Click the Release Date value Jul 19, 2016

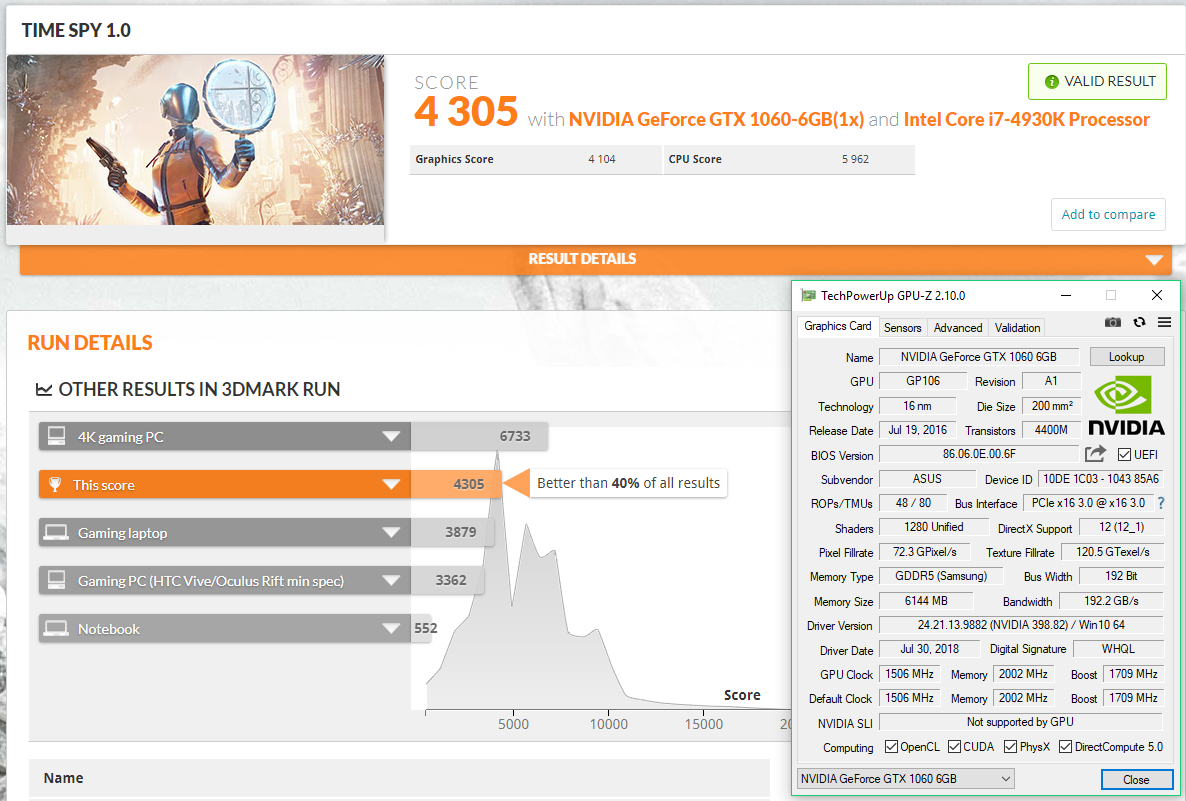(x=917, y=430)
